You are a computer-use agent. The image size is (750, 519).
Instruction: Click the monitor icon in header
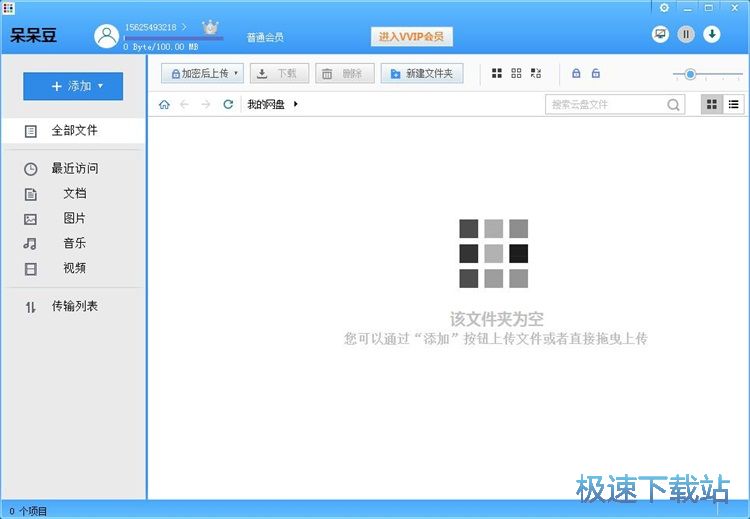pyautogui.click(x=660, y=34)
